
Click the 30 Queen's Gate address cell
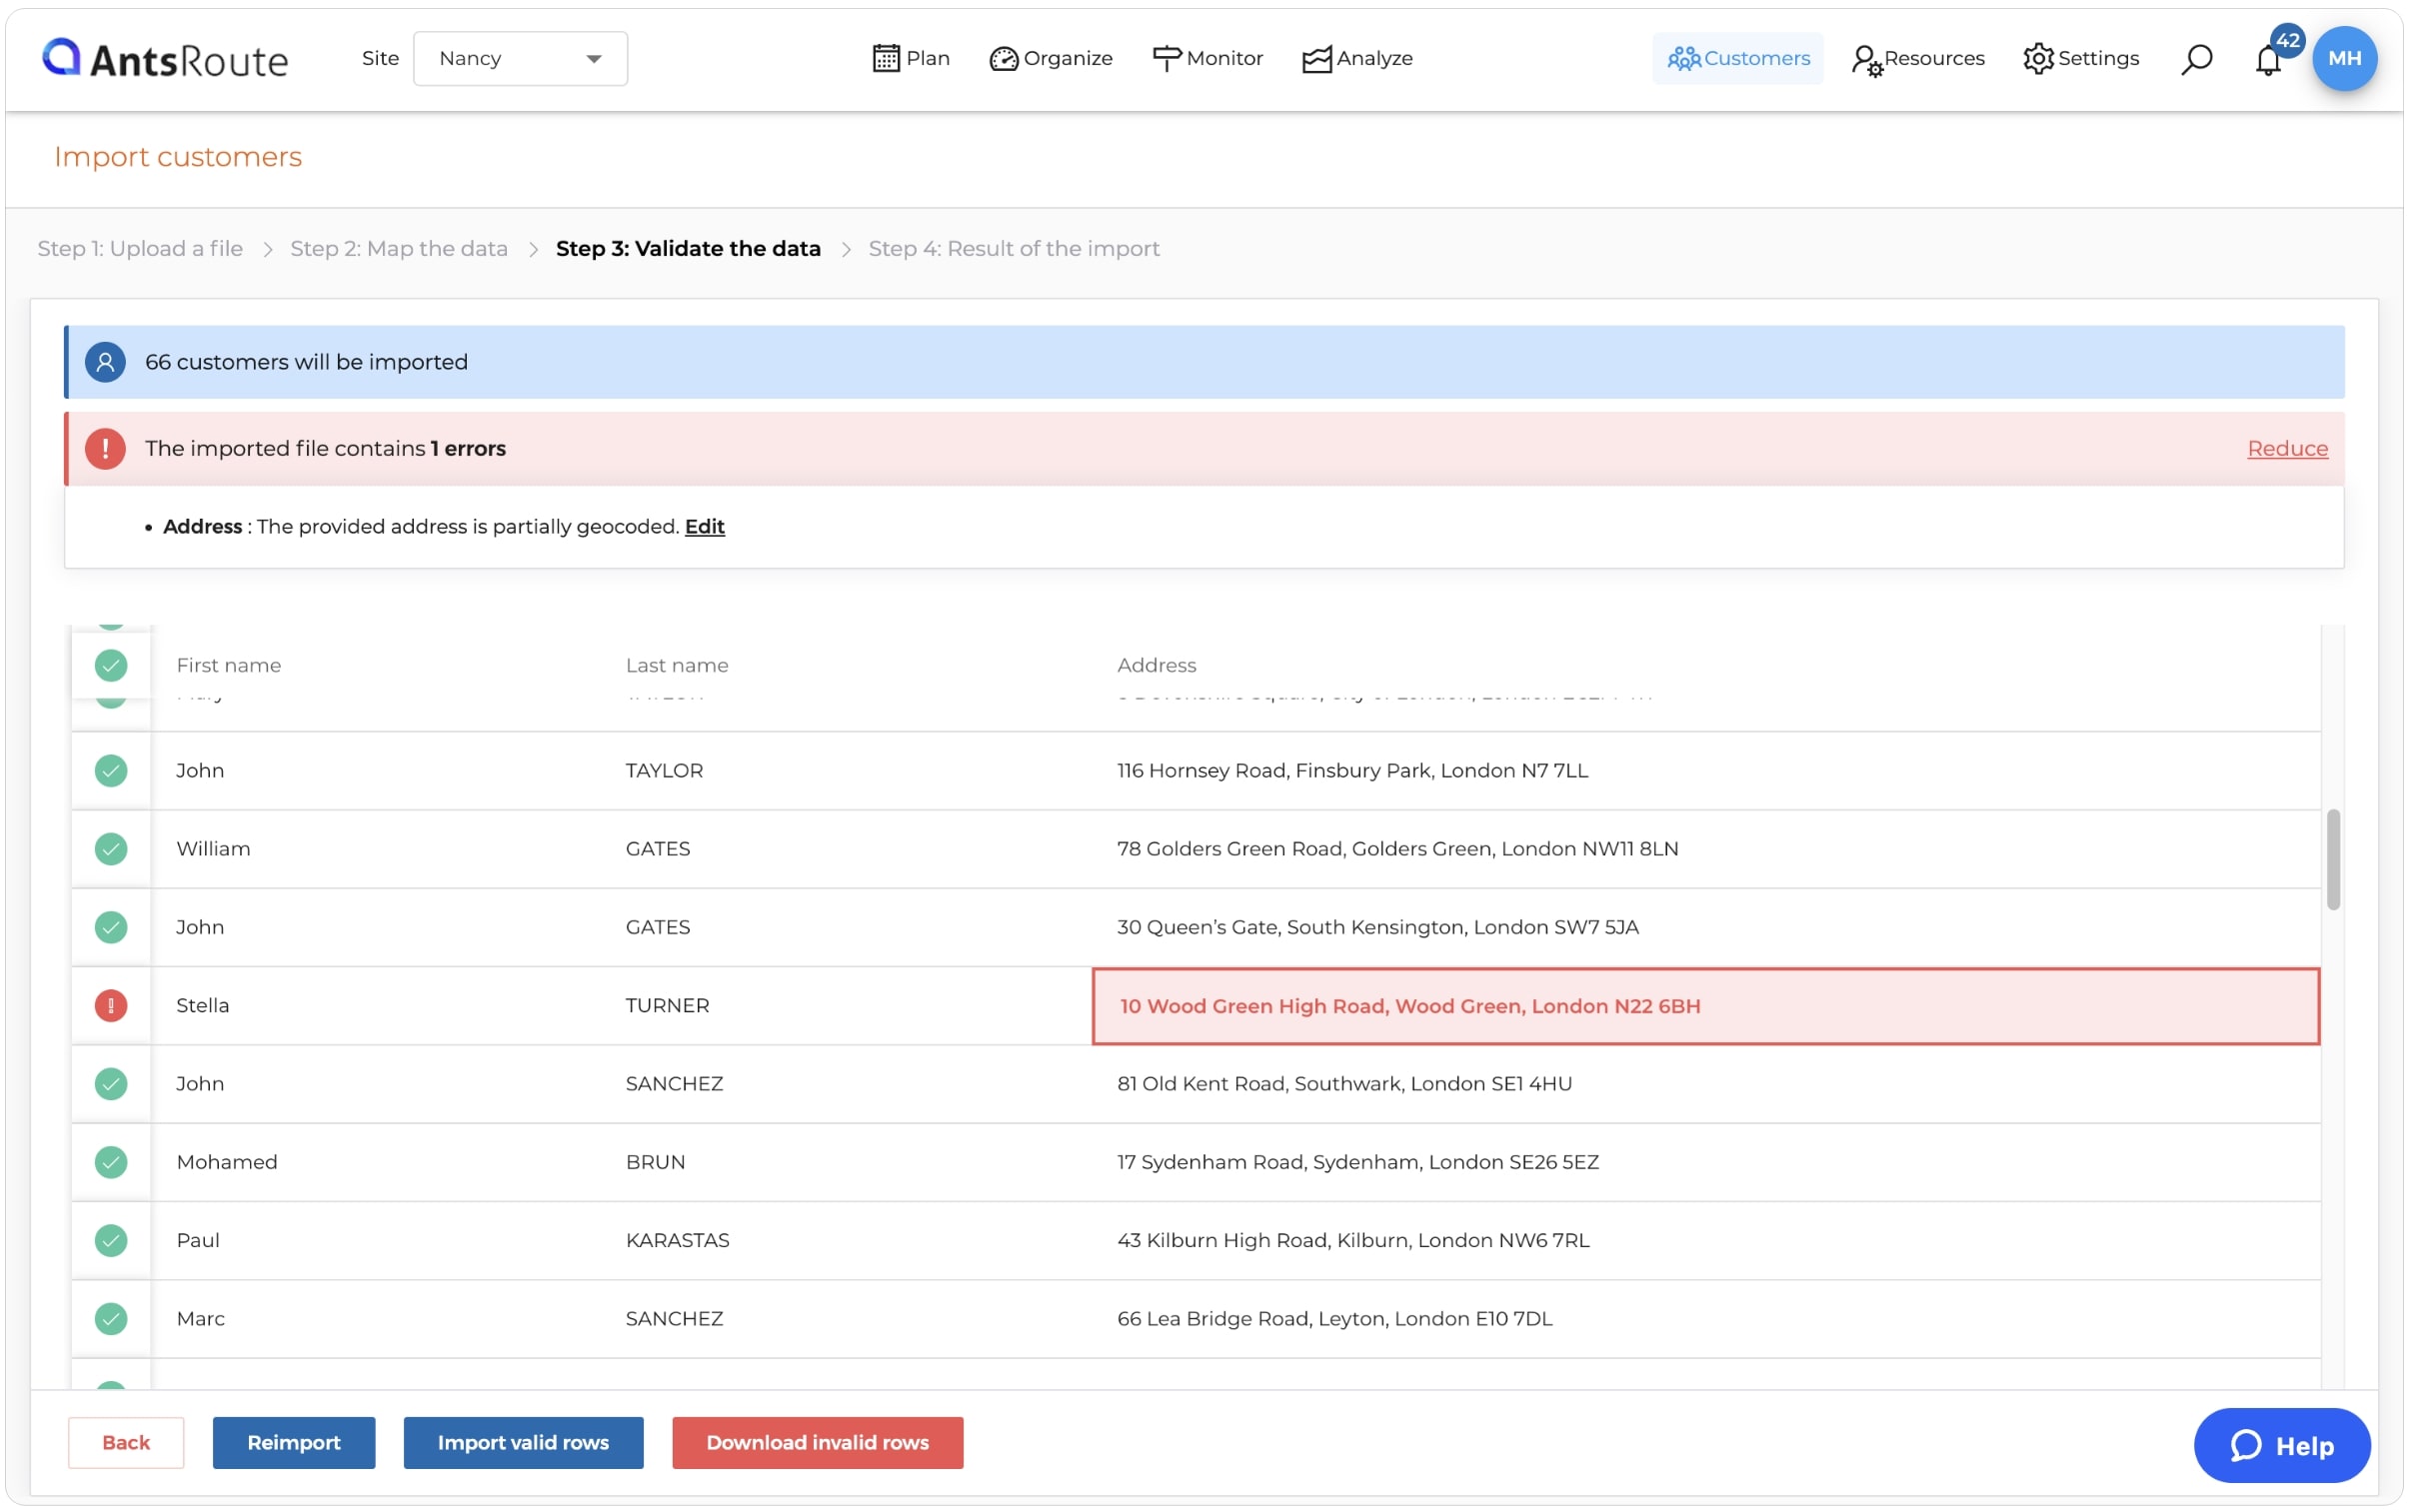point(1377,927)
